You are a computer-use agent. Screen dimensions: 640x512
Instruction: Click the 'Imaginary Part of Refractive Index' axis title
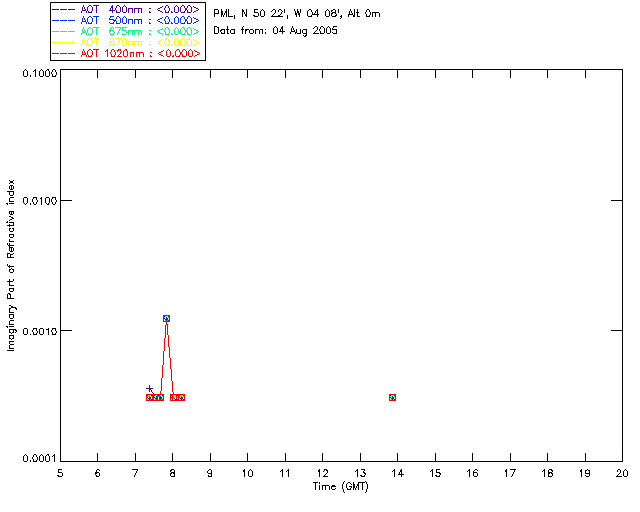point(11,265)
